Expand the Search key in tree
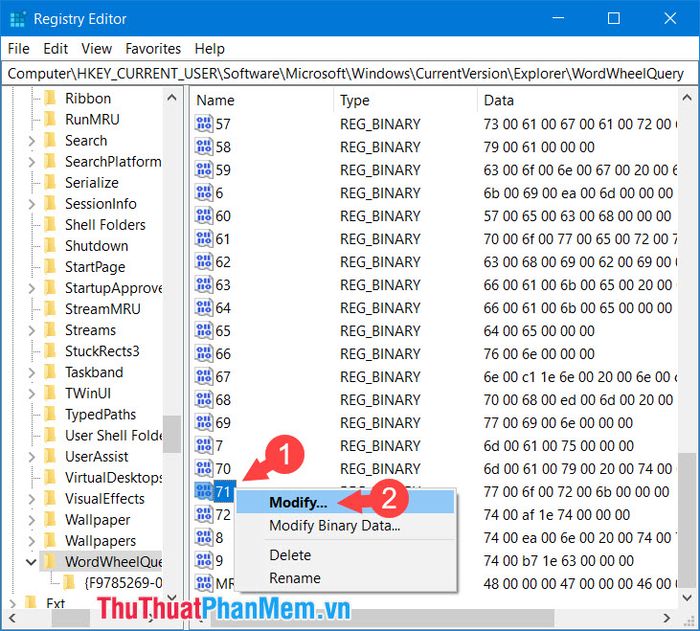 pos(31,141)
